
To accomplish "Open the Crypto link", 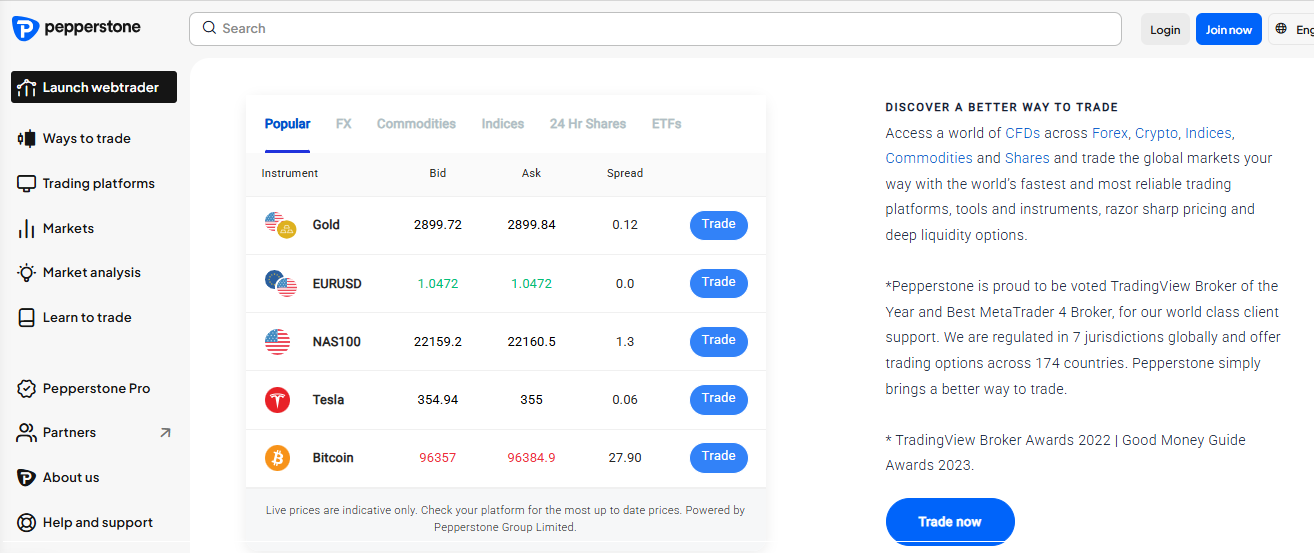I will (1156, 133).
